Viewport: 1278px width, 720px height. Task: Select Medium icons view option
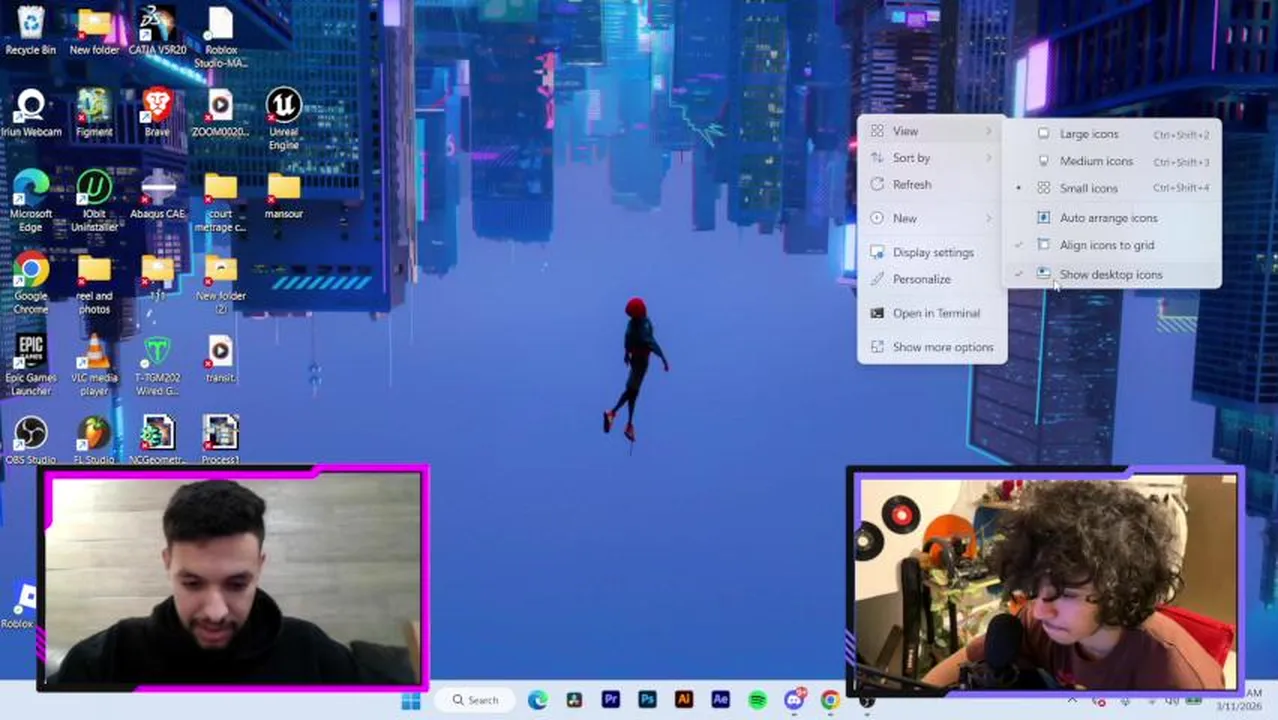click(x=1112, y=161)
